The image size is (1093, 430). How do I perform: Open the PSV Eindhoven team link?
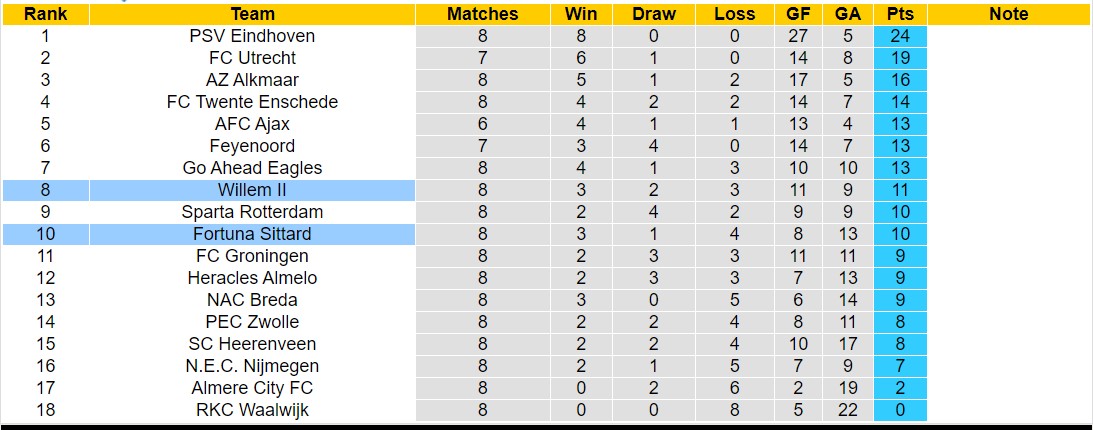tap(252, 36)
